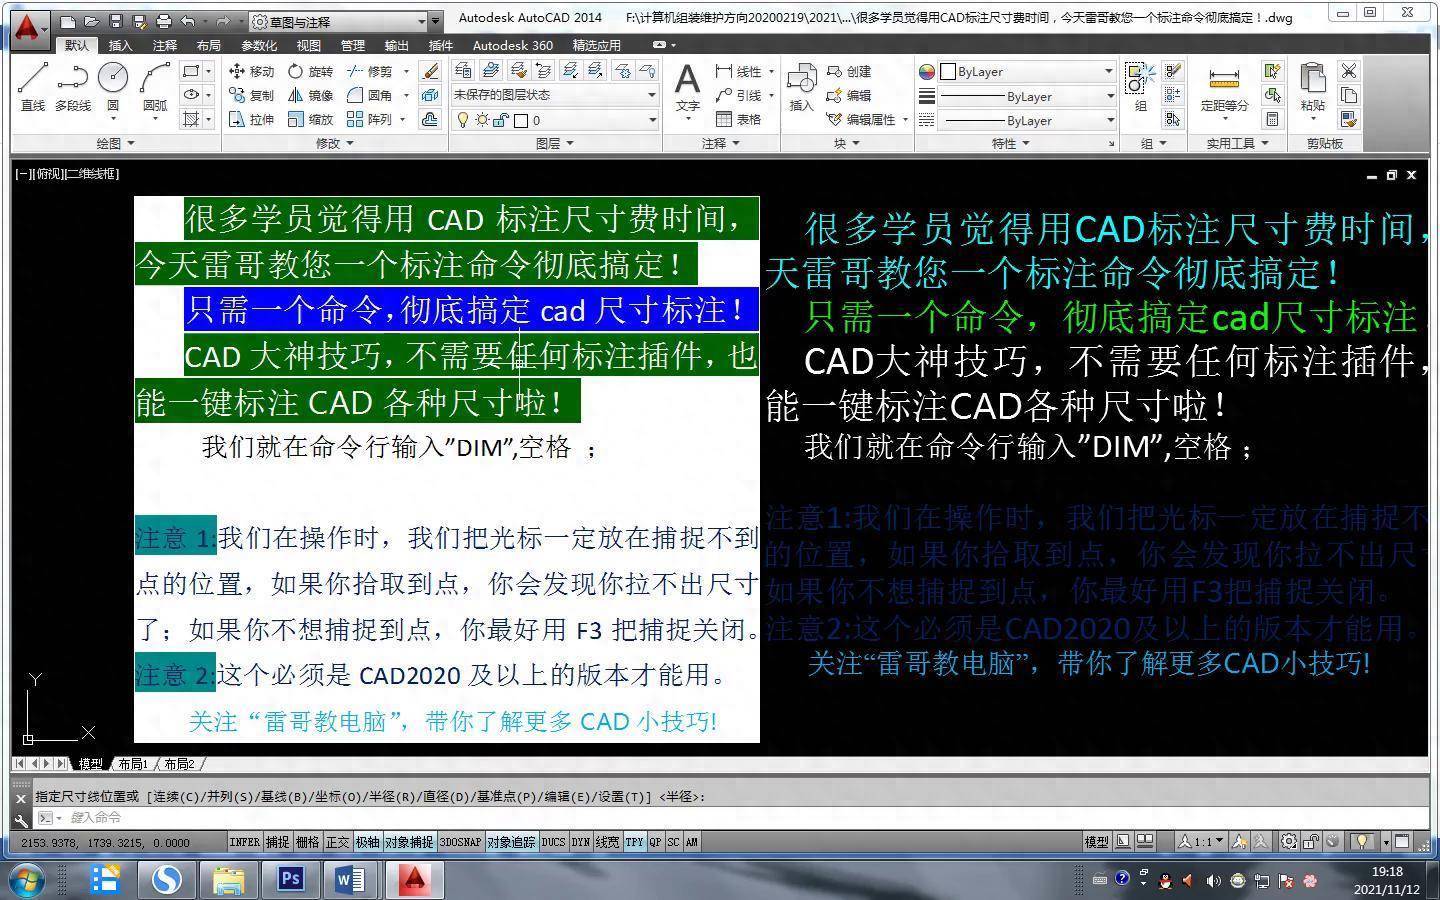Click the 移动 (Move) modify tool
1440x900 pixels.
point(251,71)
